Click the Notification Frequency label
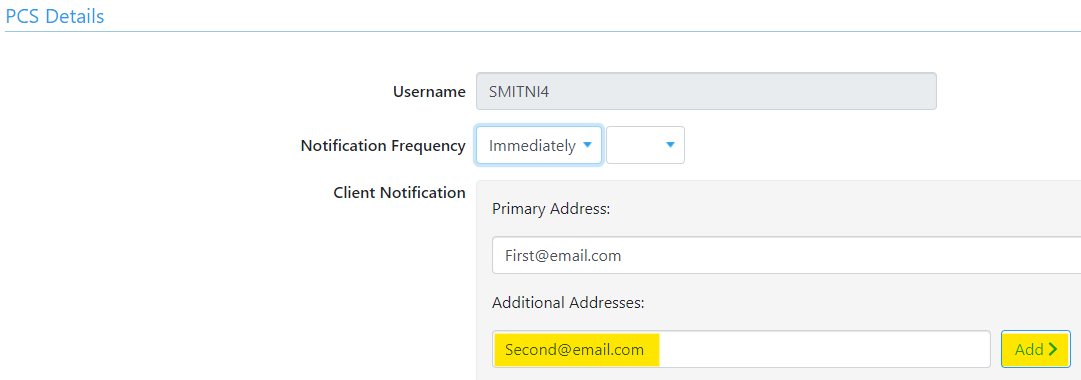Viewport: 1081px width, 380px height. pos(383,146)
